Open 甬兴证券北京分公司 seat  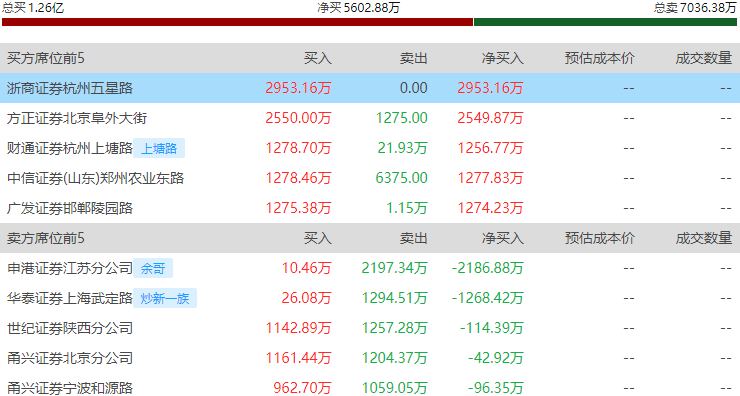tap(70, 358)
